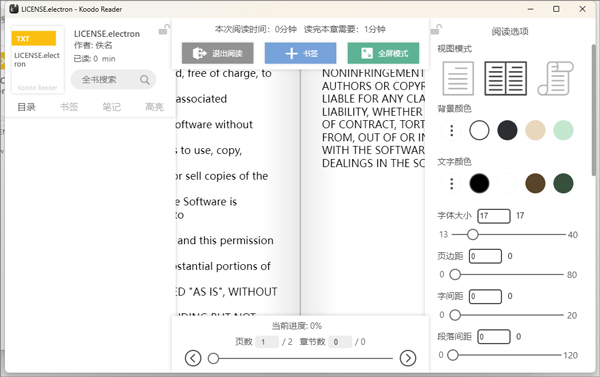Click the paragraph spacing slider handle

(453, 355)
